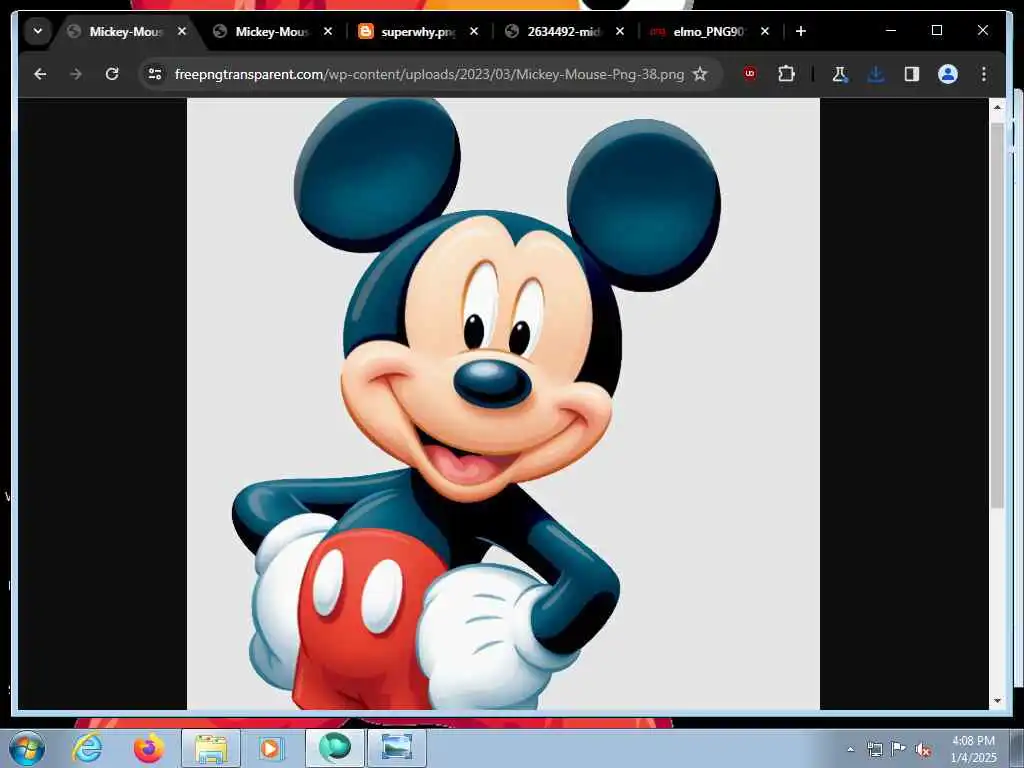Image resolution: width=1024 pixels, height=768 pixels.
Task: Close the second Mickey-Mouse tab
Action: pyautogui.click(x=328, y=31)
